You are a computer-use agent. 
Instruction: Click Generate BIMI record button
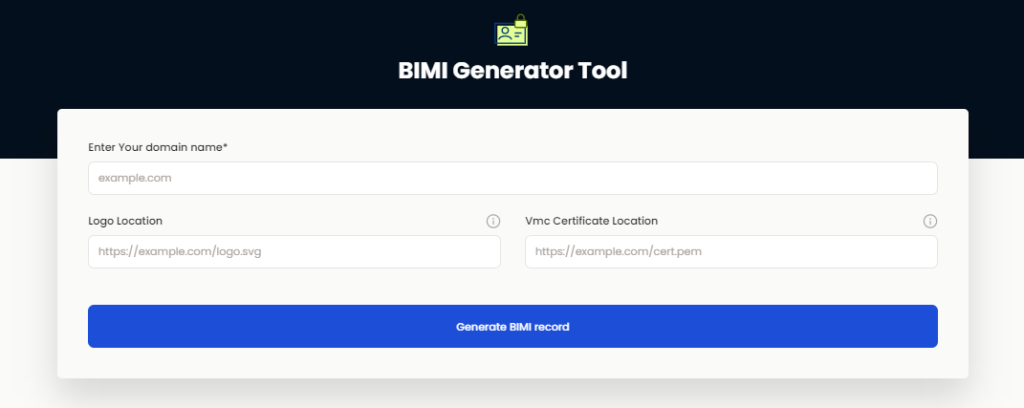(513, 326)
